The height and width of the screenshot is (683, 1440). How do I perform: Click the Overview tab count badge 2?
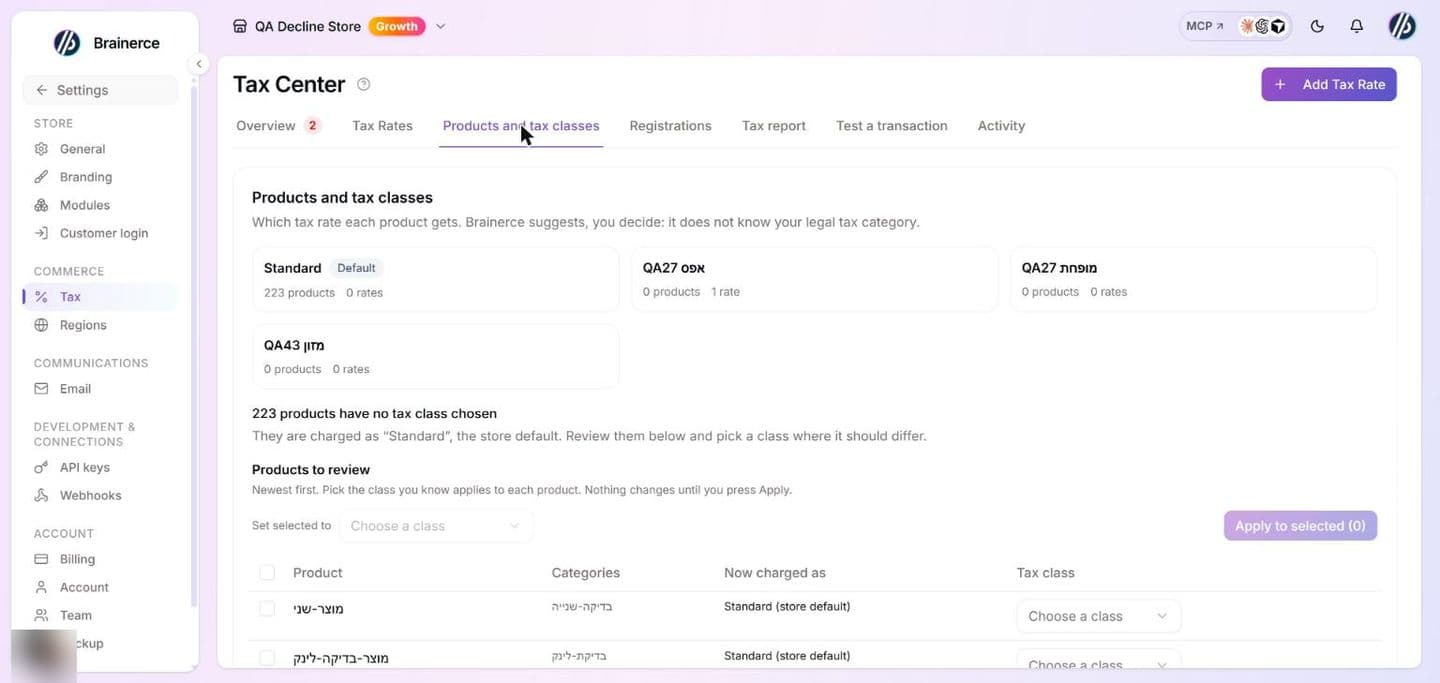coord(312,126)
